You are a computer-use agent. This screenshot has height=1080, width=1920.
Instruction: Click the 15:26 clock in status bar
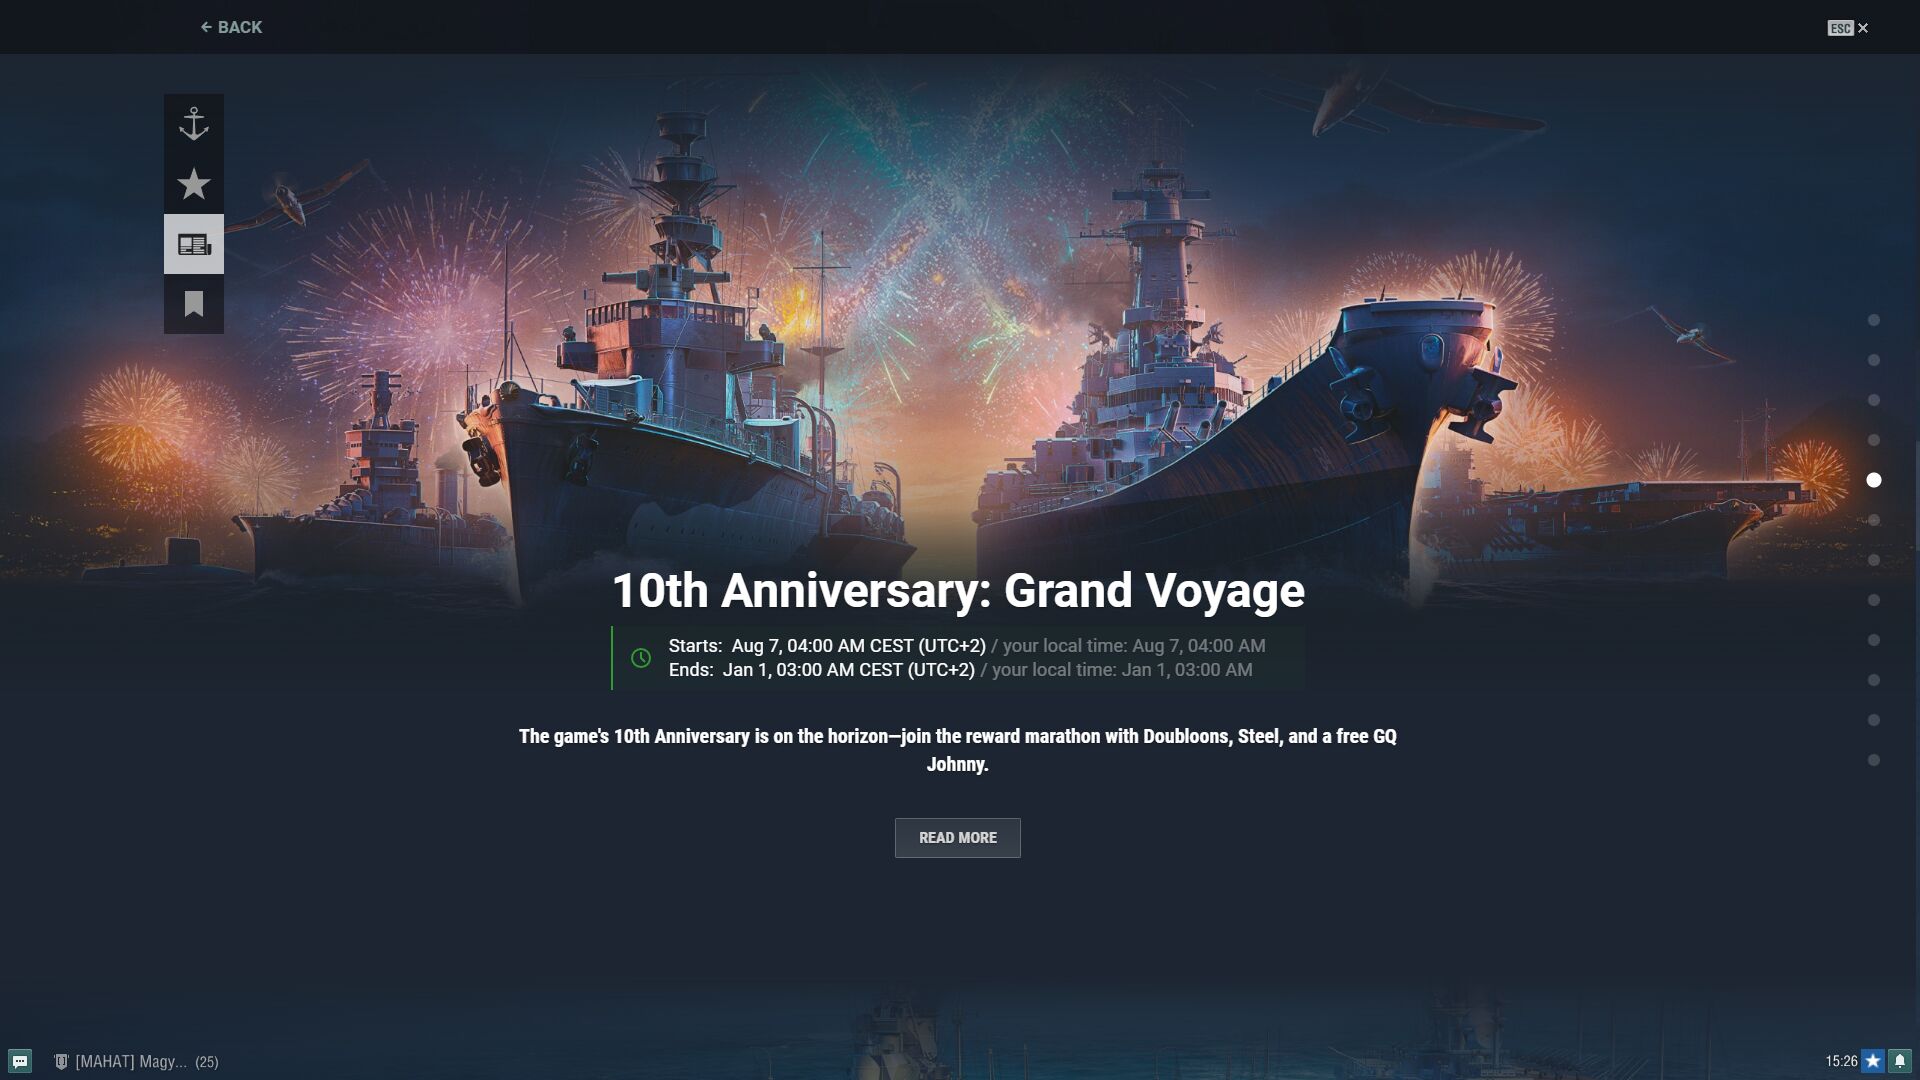pyautogui.click(x=1841, y=1061)
